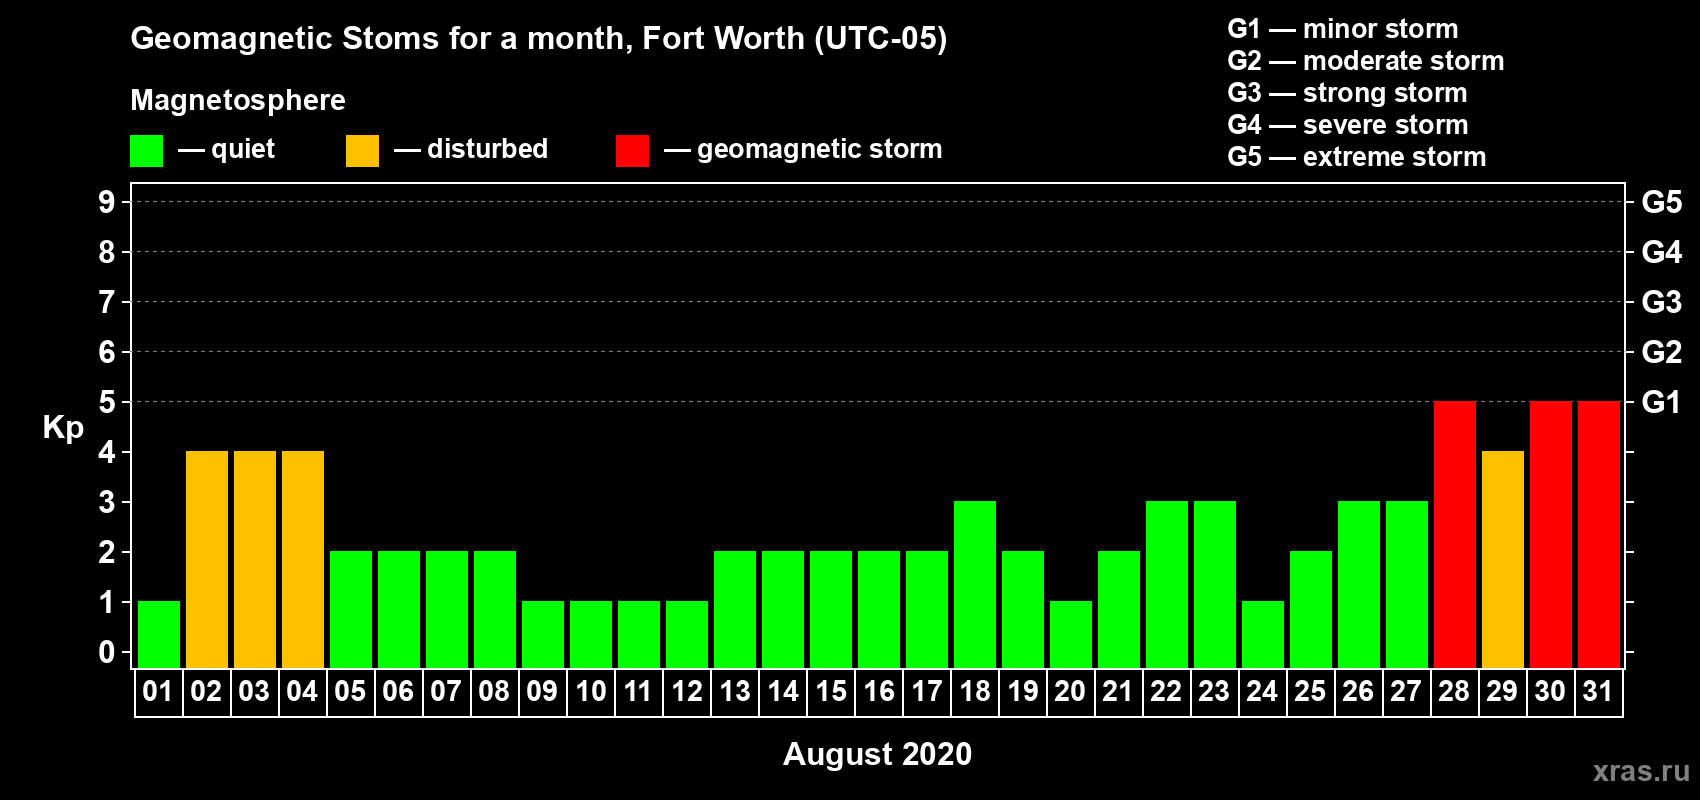Click the Kp axis value '0'

107,652
